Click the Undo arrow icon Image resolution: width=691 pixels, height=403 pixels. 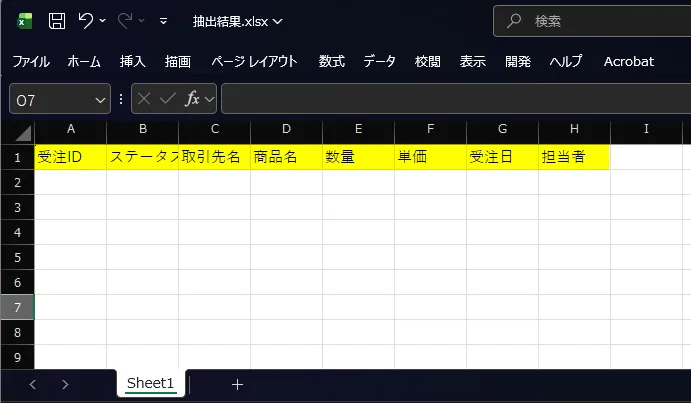86,20
